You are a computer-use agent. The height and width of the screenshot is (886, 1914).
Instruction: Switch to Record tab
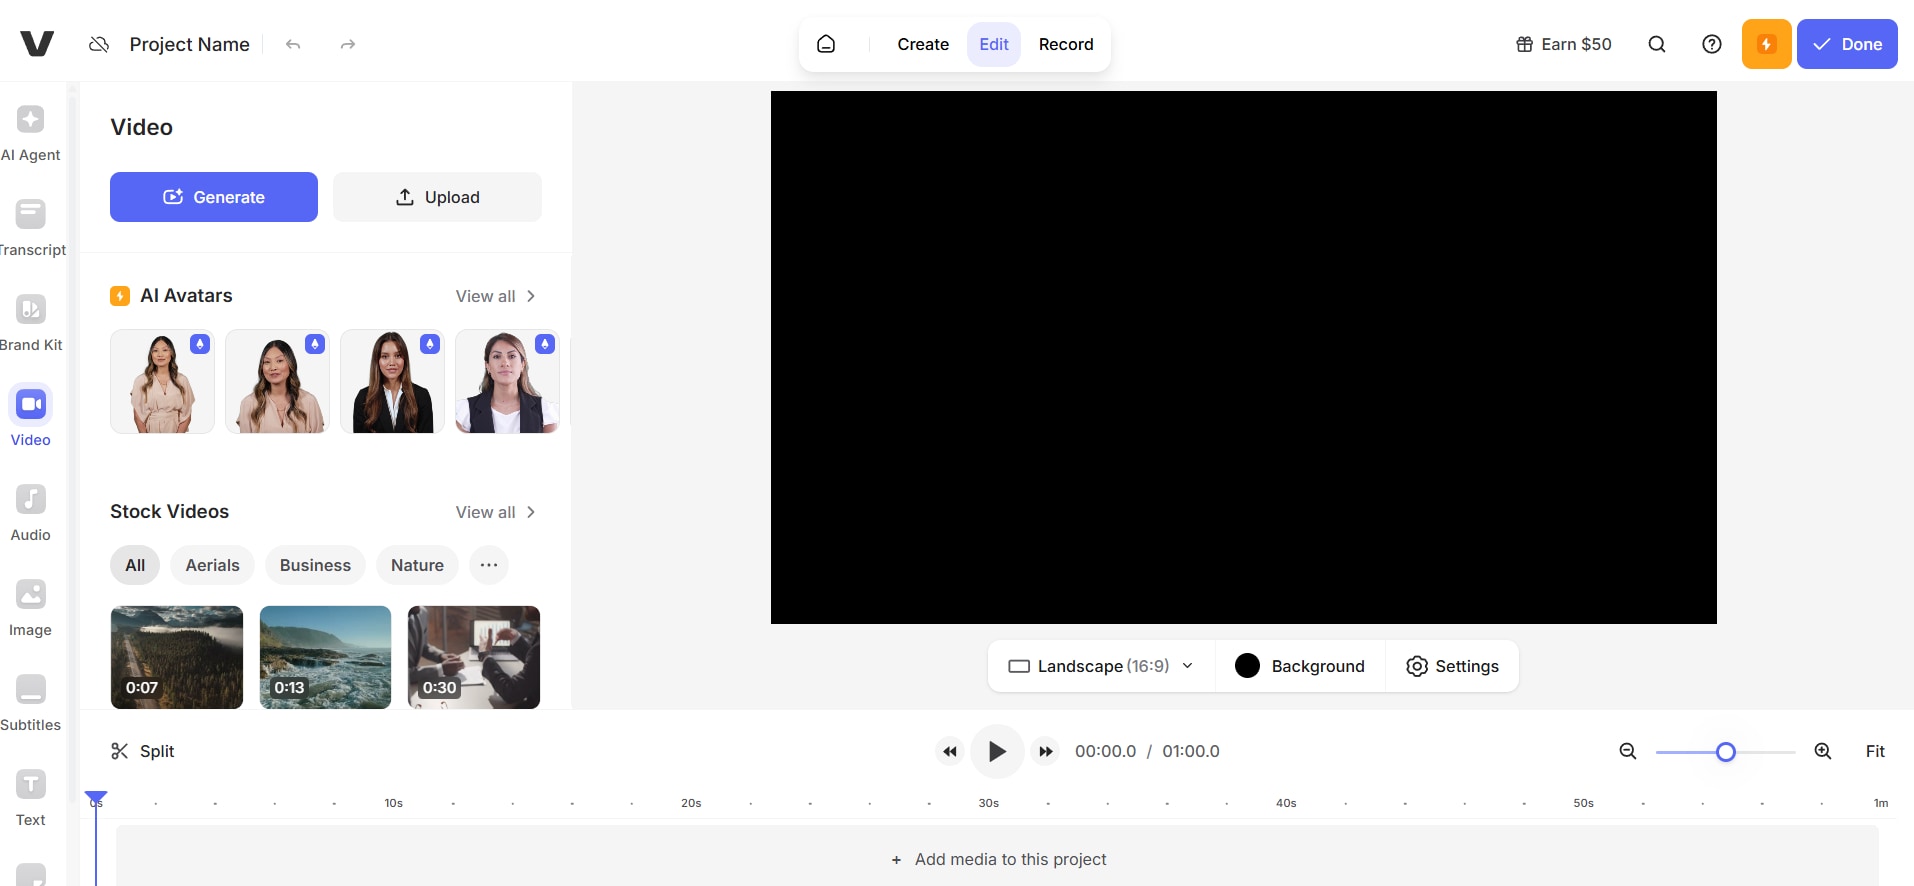point(1066,44)
